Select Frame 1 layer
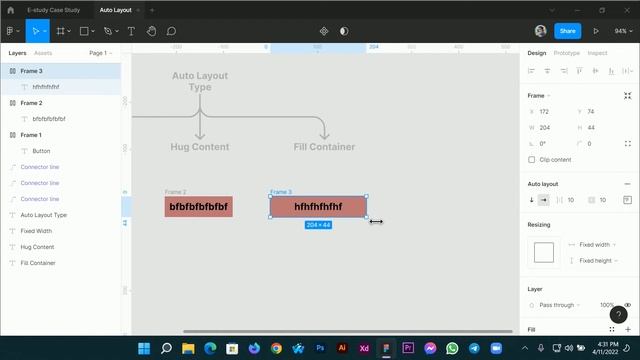 coord(61,135)
